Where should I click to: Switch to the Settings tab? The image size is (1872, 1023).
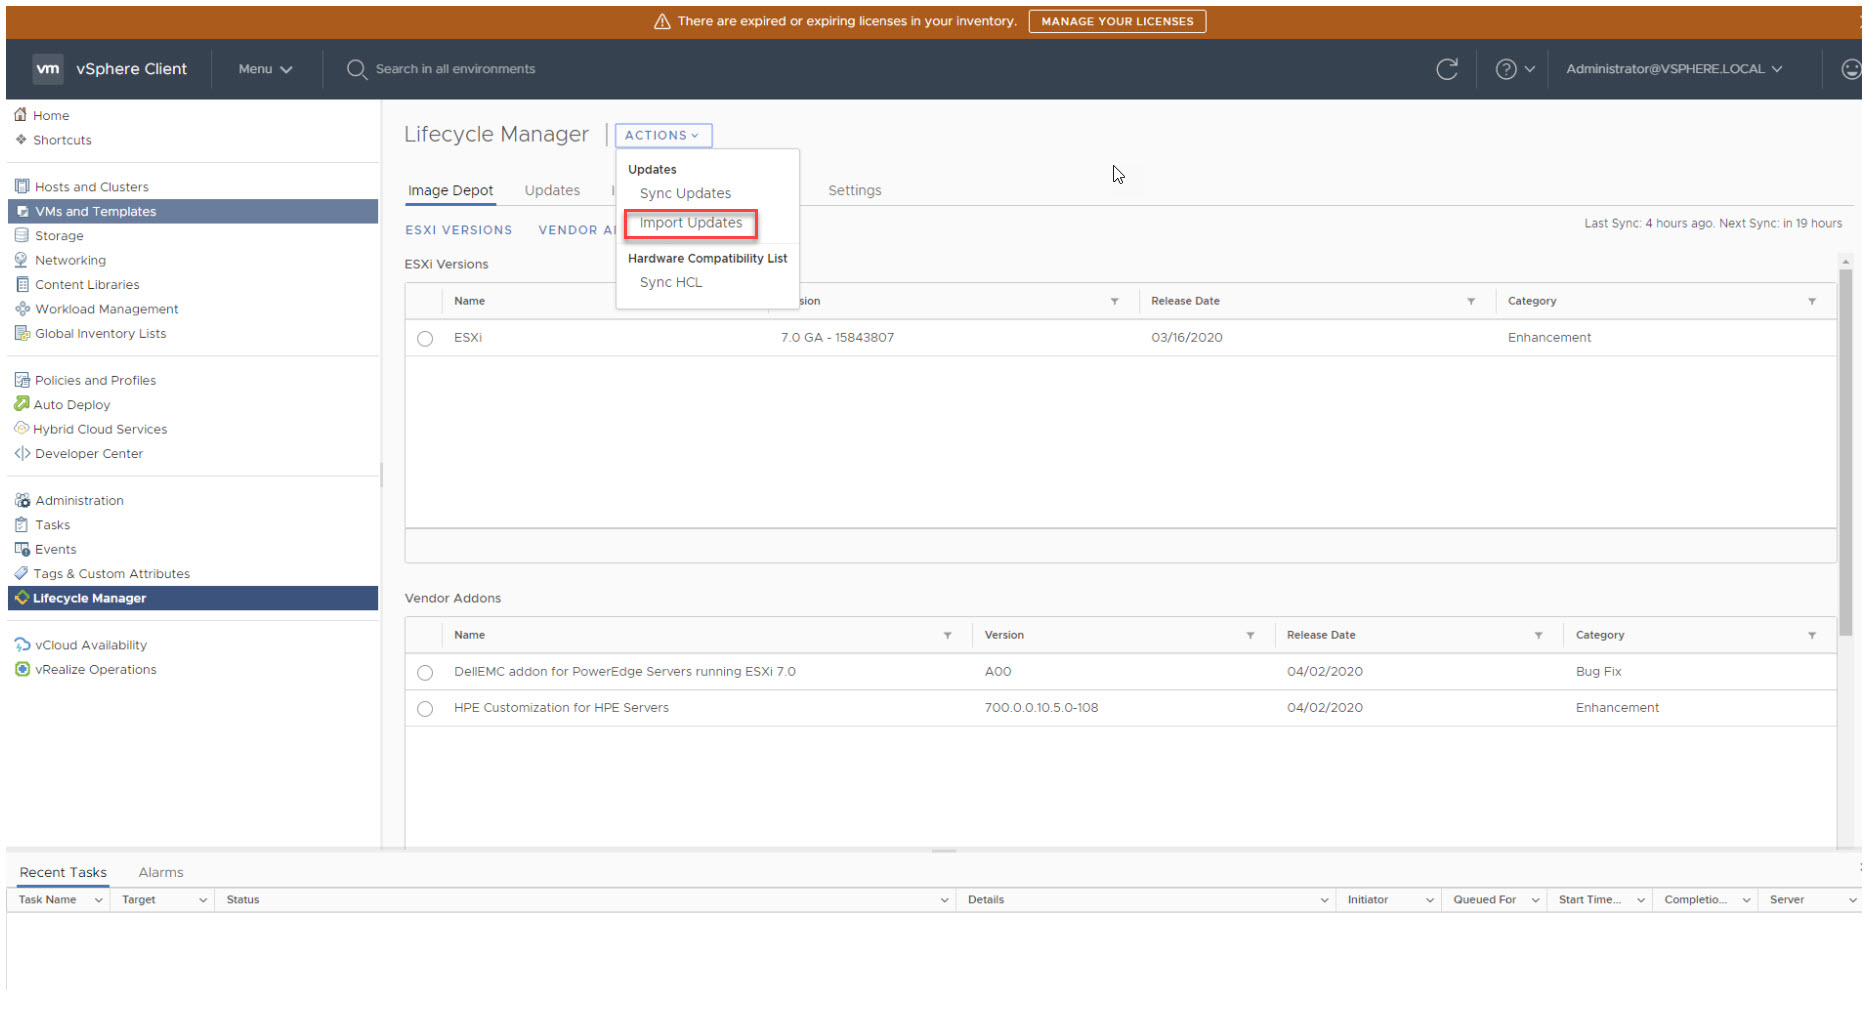855,191
